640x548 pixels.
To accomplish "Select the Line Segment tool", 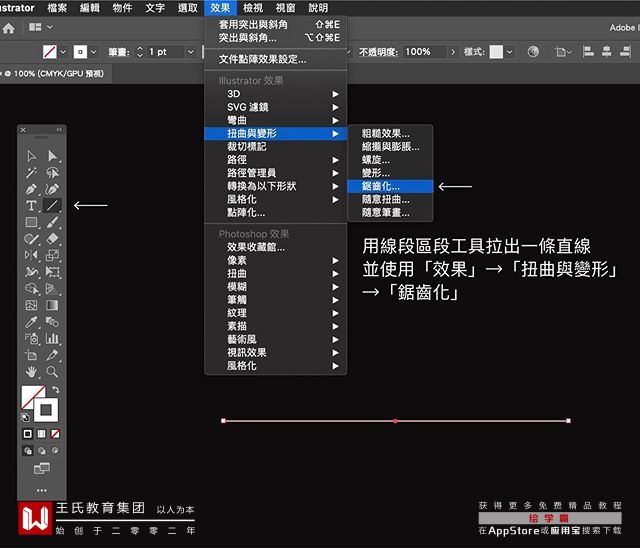I will tap(52, 206).
